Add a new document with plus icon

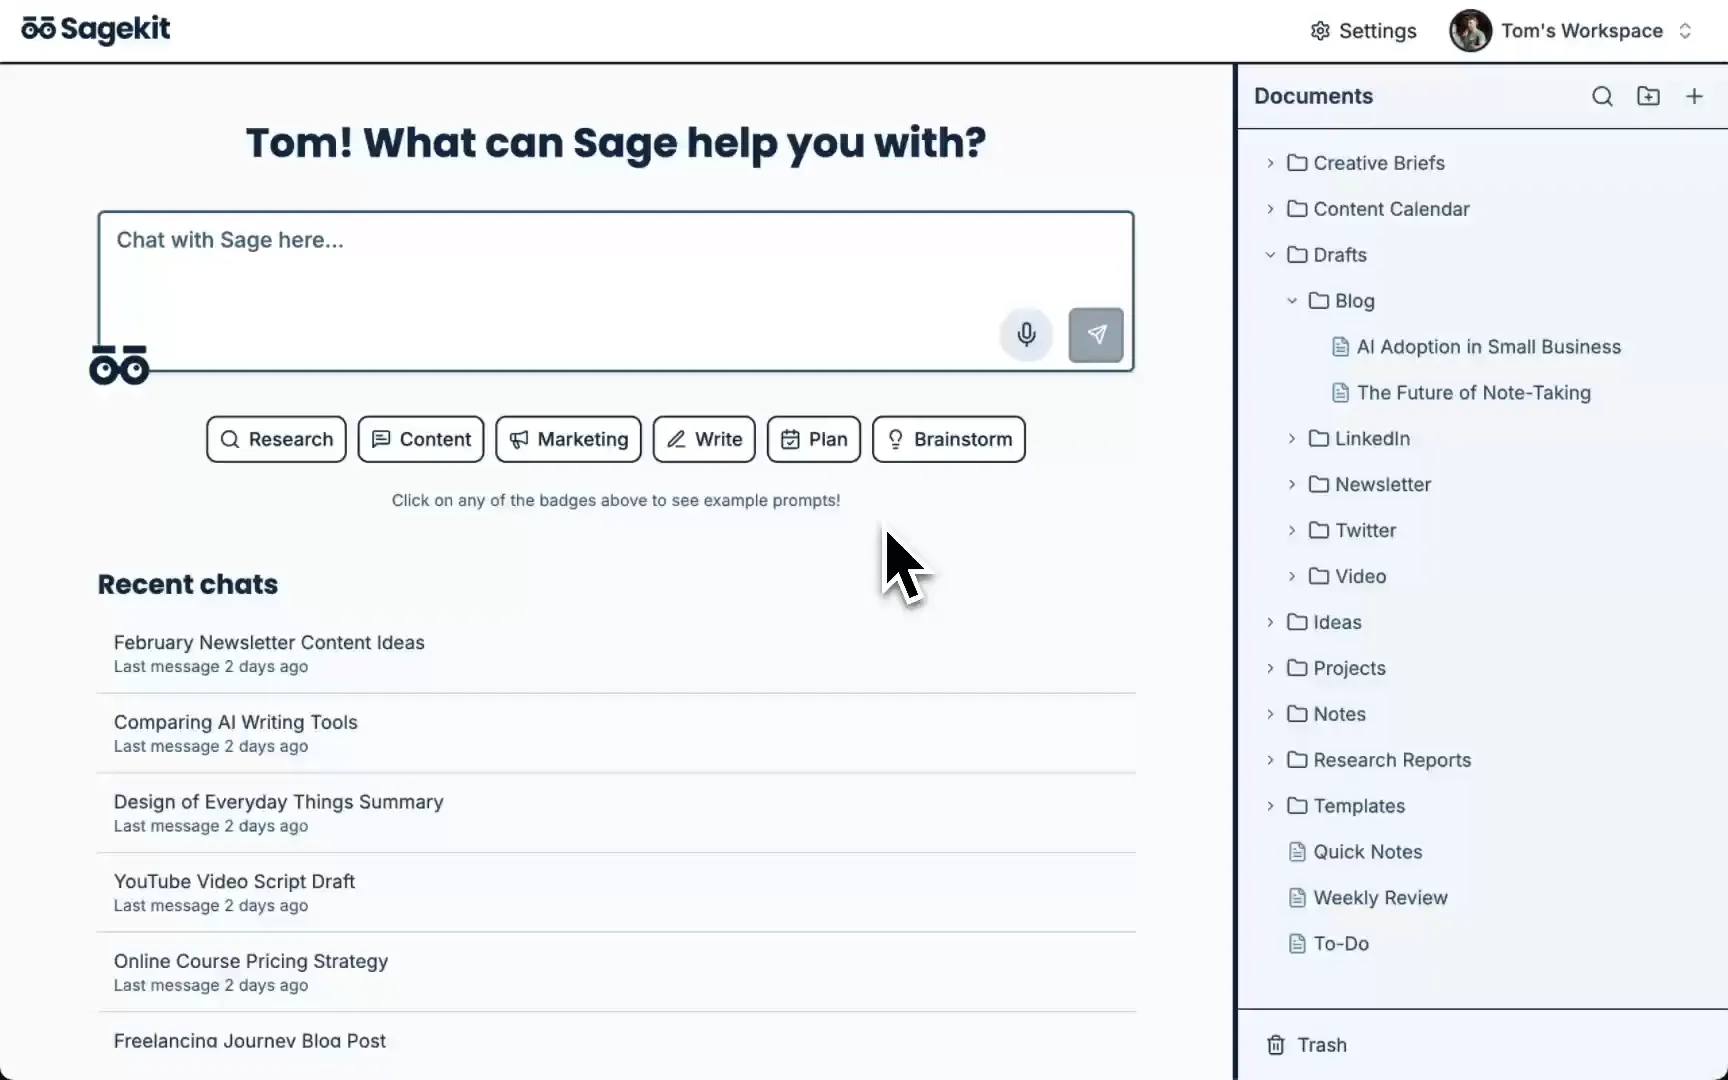1694,96
